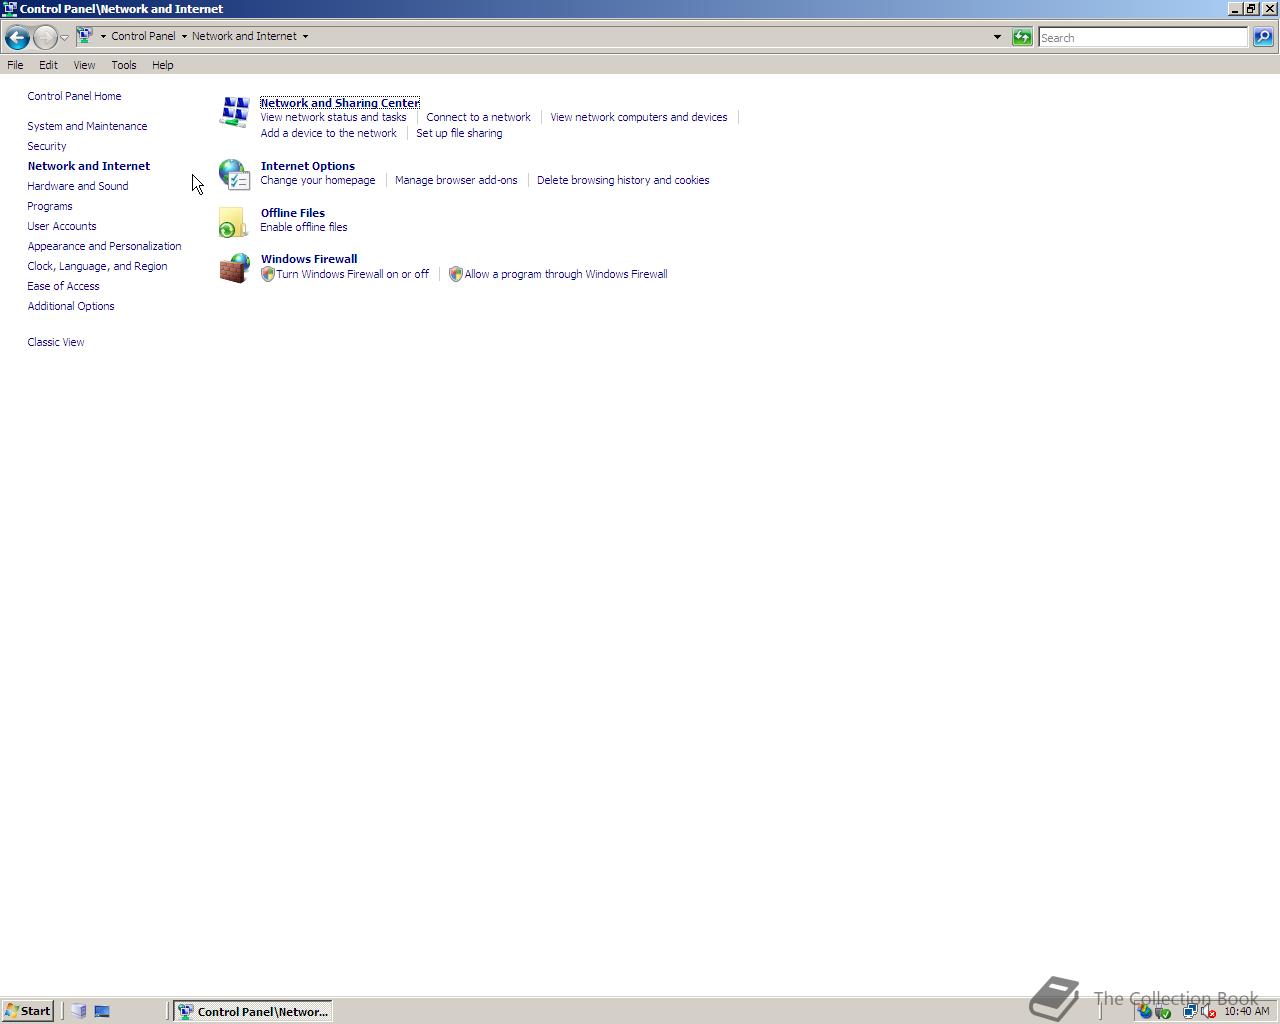Click the blue Back arrow button
Viewport: 1280px width, 1024px height.
pyautogui.click(x=16, y=38)
